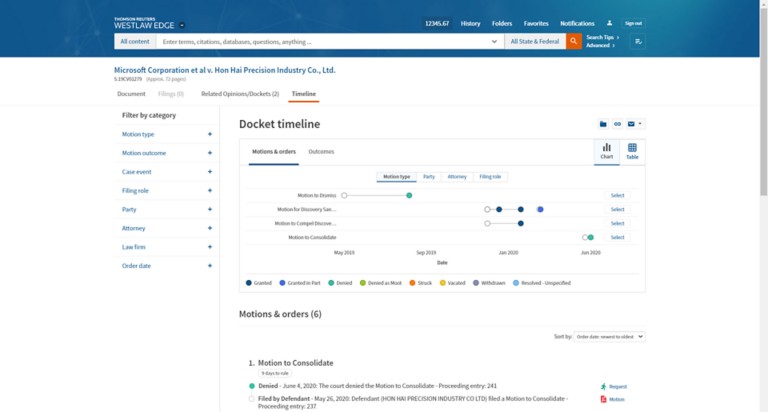Click the orange search magnifier button
Viewport: 768px width, 412px height.
coord(574,42)
